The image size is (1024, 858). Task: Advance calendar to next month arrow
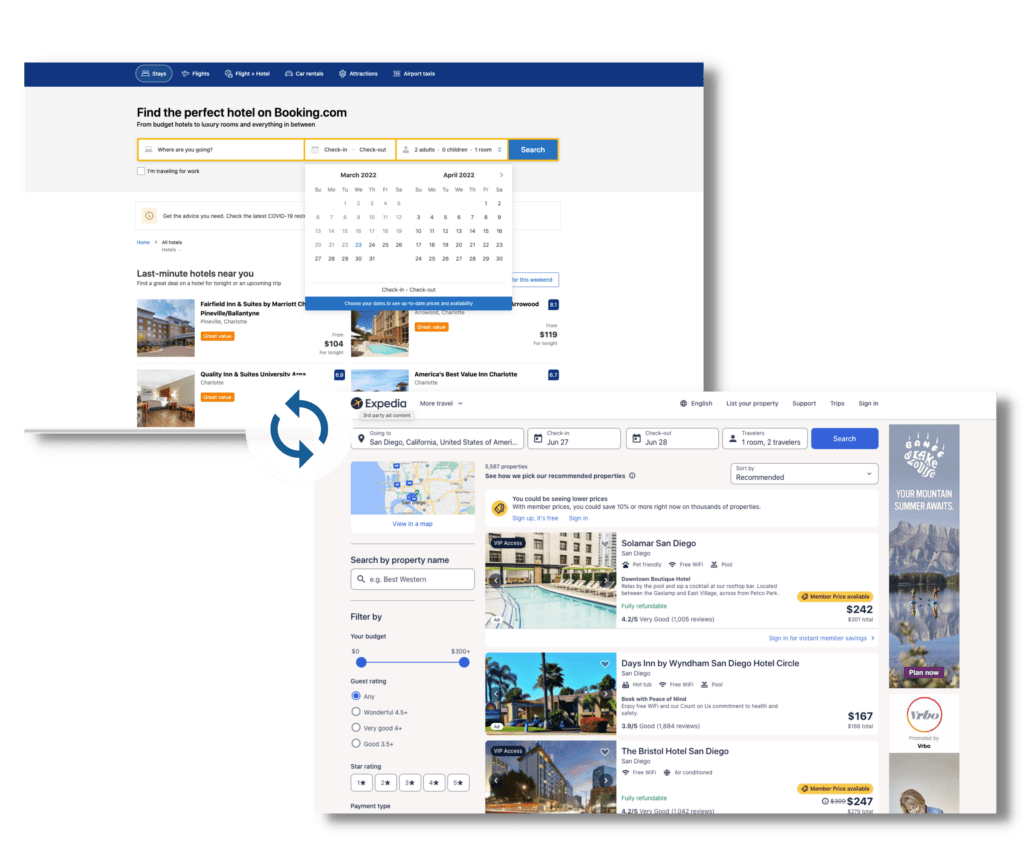(501, 175)
